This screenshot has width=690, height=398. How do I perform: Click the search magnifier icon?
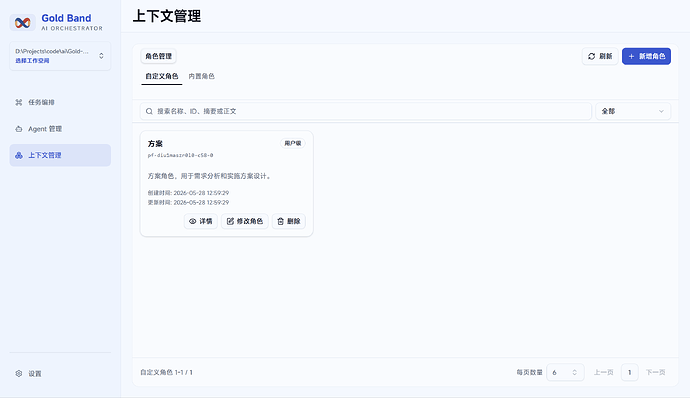point(149,111)
